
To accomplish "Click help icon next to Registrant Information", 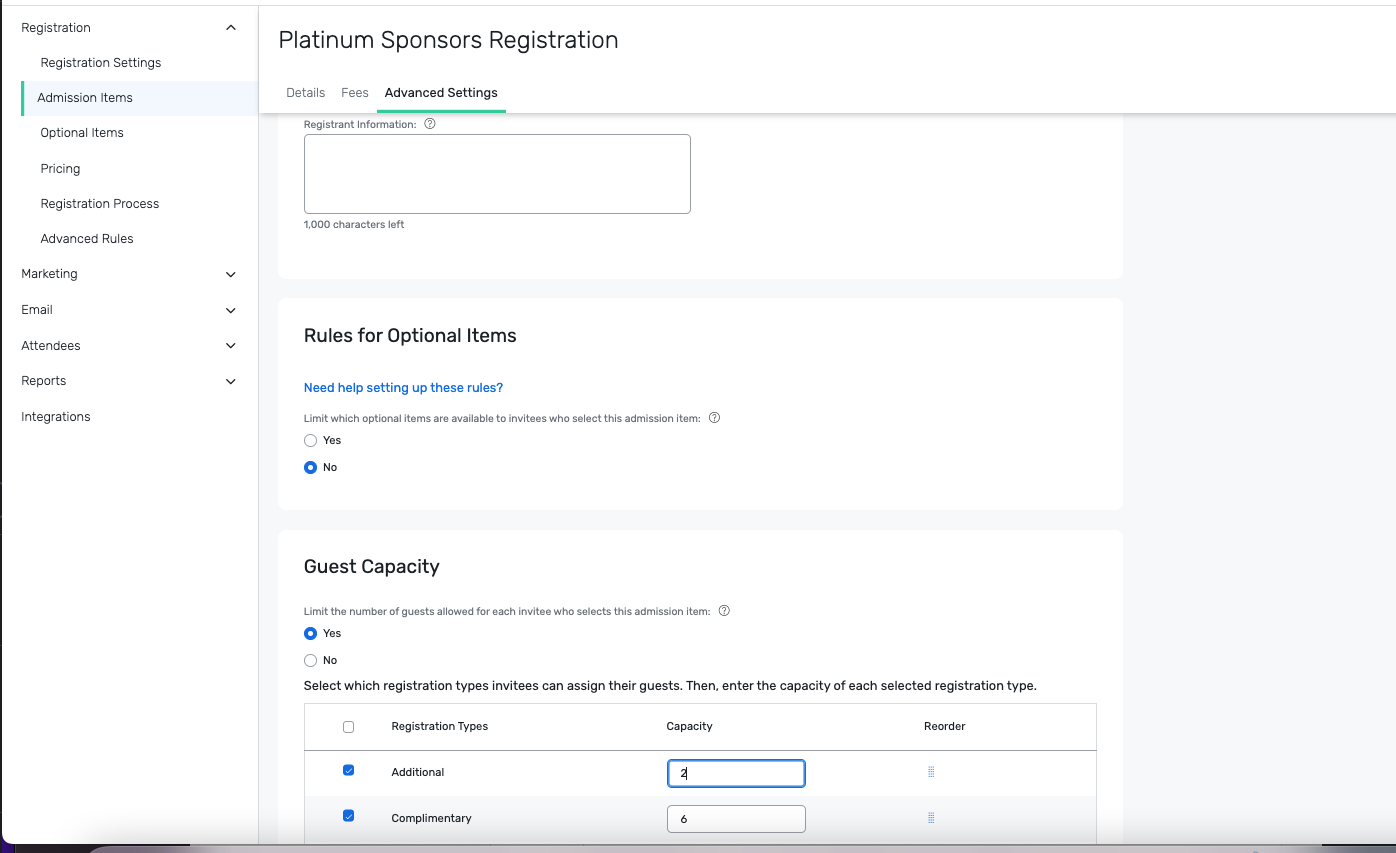I will [430, 125].
